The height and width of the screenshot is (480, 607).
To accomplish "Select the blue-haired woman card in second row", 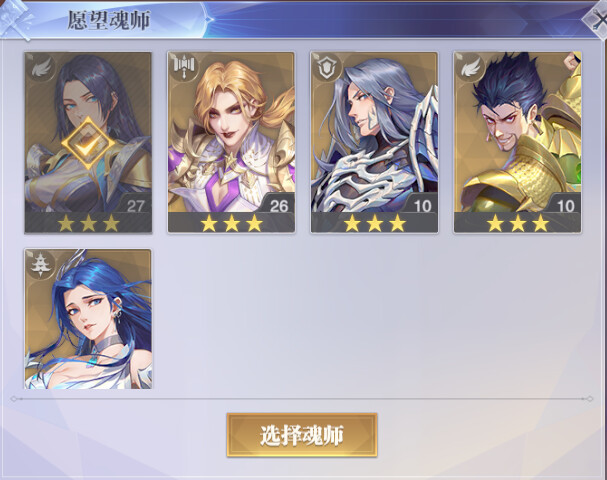I will coord(88,319).
